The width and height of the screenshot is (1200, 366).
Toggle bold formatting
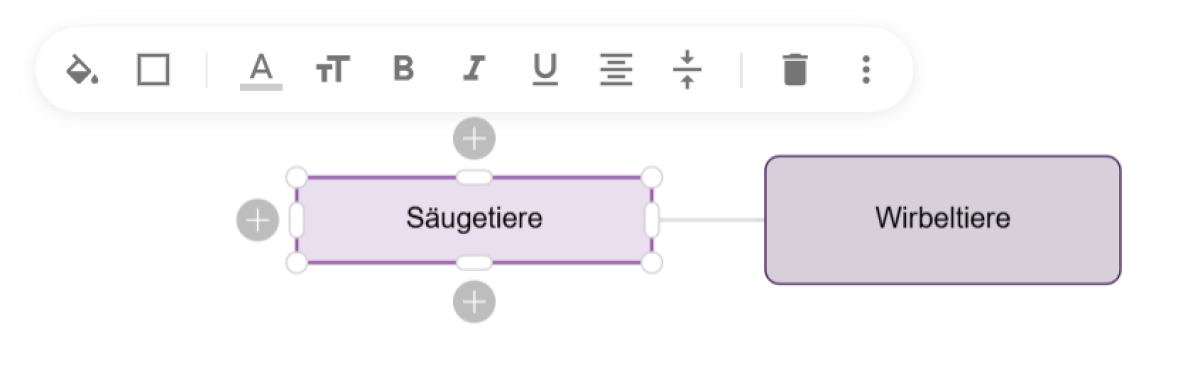coord(403,70)
